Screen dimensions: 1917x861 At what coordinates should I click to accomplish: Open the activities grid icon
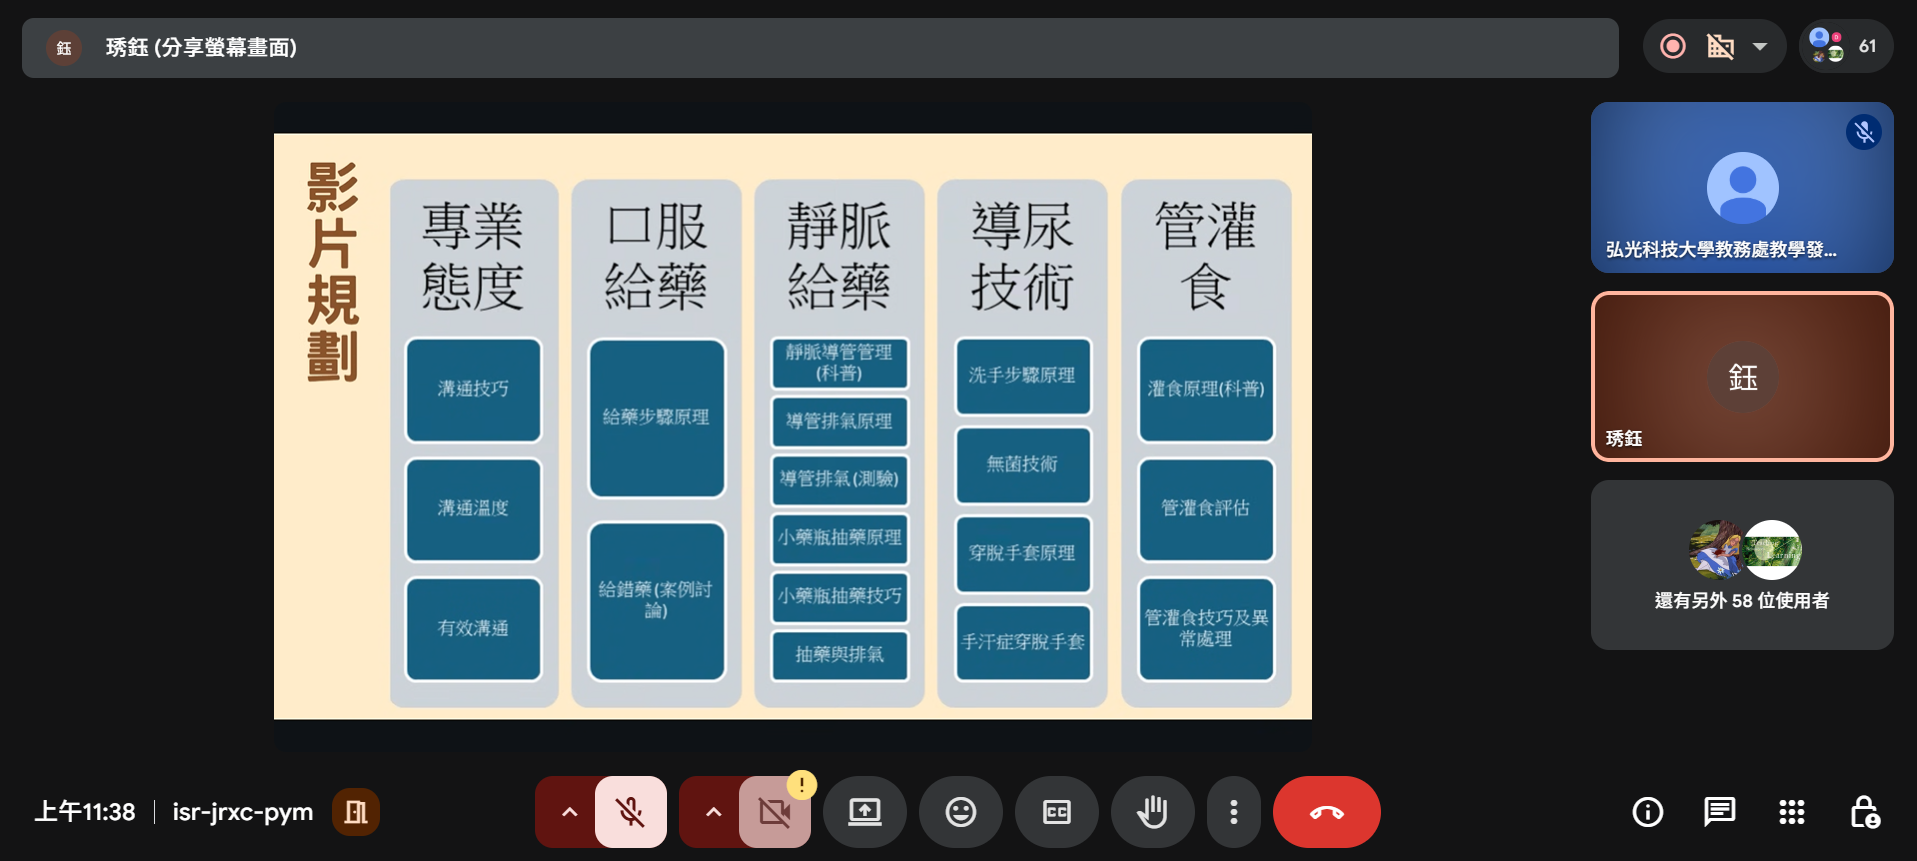point(1791,812)
